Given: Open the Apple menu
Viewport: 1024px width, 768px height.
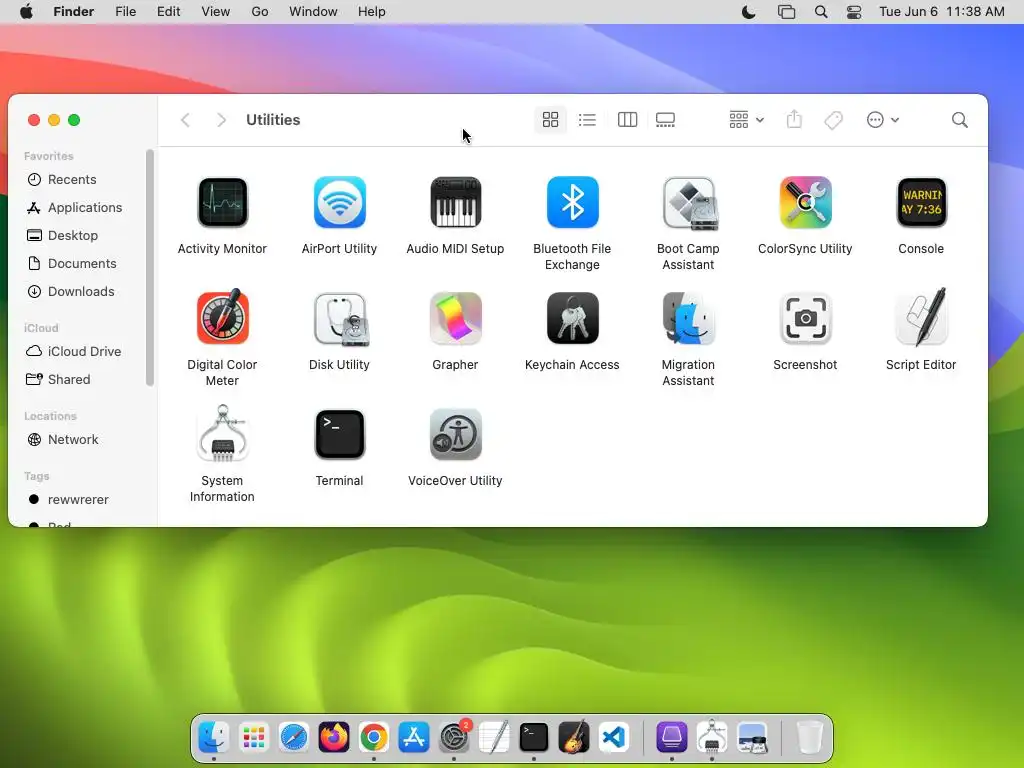Looking at the screenshot, I should tap(26, 12).
